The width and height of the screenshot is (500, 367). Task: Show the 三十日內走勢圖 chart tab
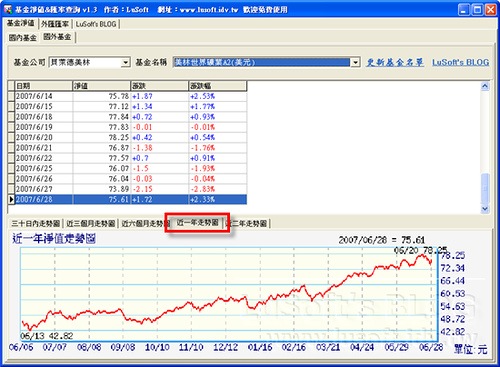tap(36, 223)
